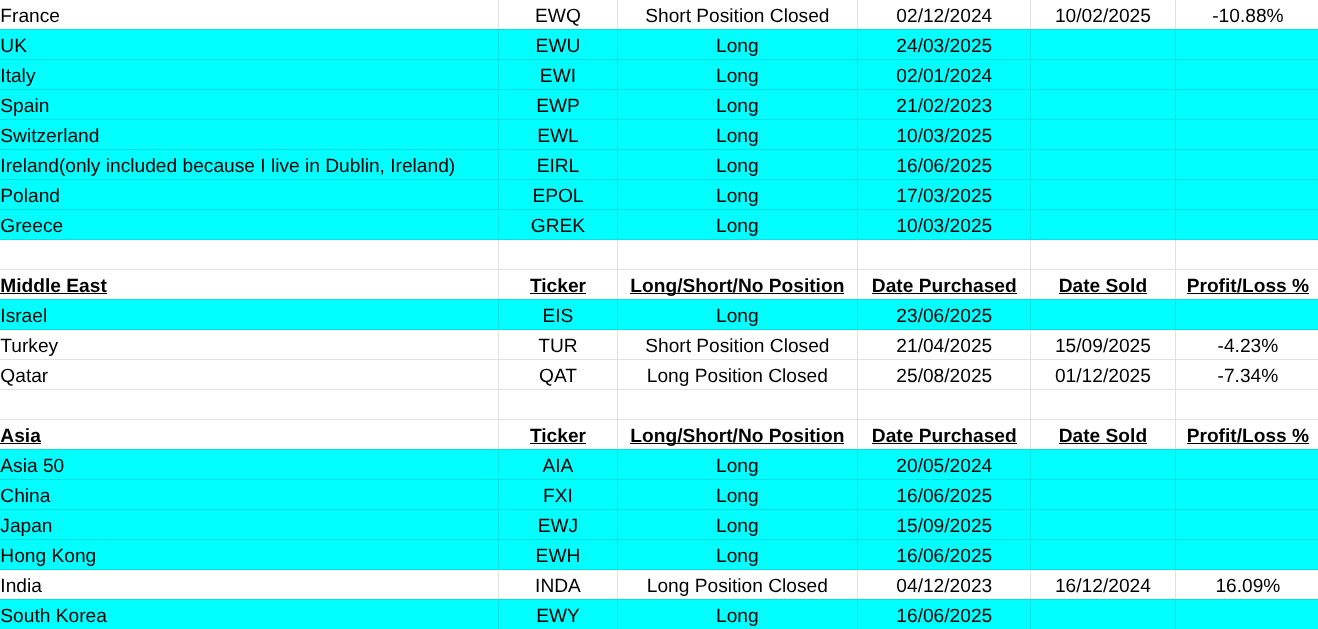
Task: Select Spain's purchase date 21/02/2023
Action: pos(943,106)
